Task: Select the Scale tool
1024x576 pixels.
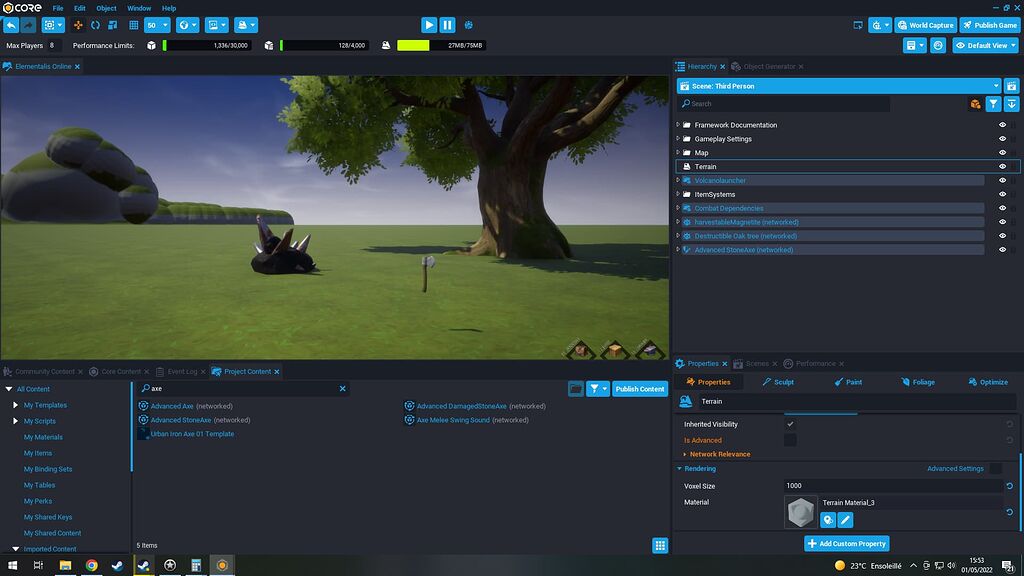Action: tap(112, 25)
